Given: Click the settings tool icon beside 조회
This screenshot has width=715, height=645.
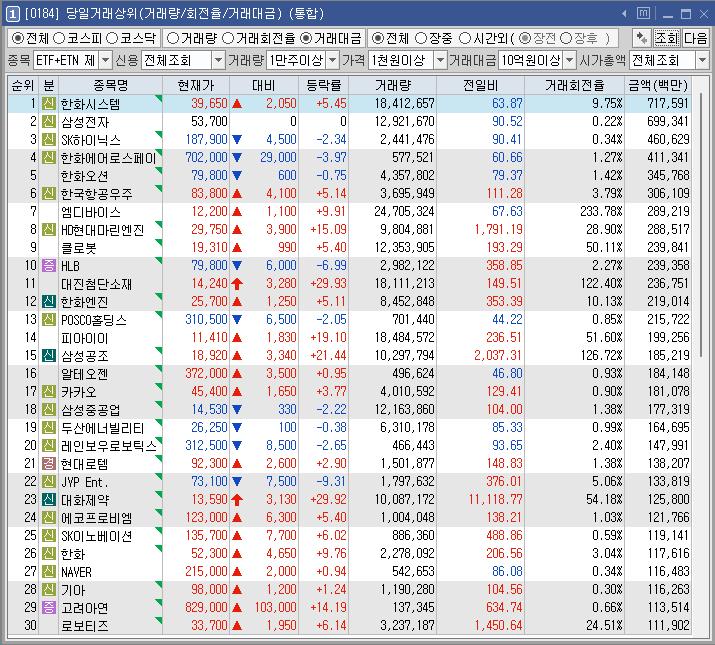Looking at the screenshot, I should click(642, 38).
